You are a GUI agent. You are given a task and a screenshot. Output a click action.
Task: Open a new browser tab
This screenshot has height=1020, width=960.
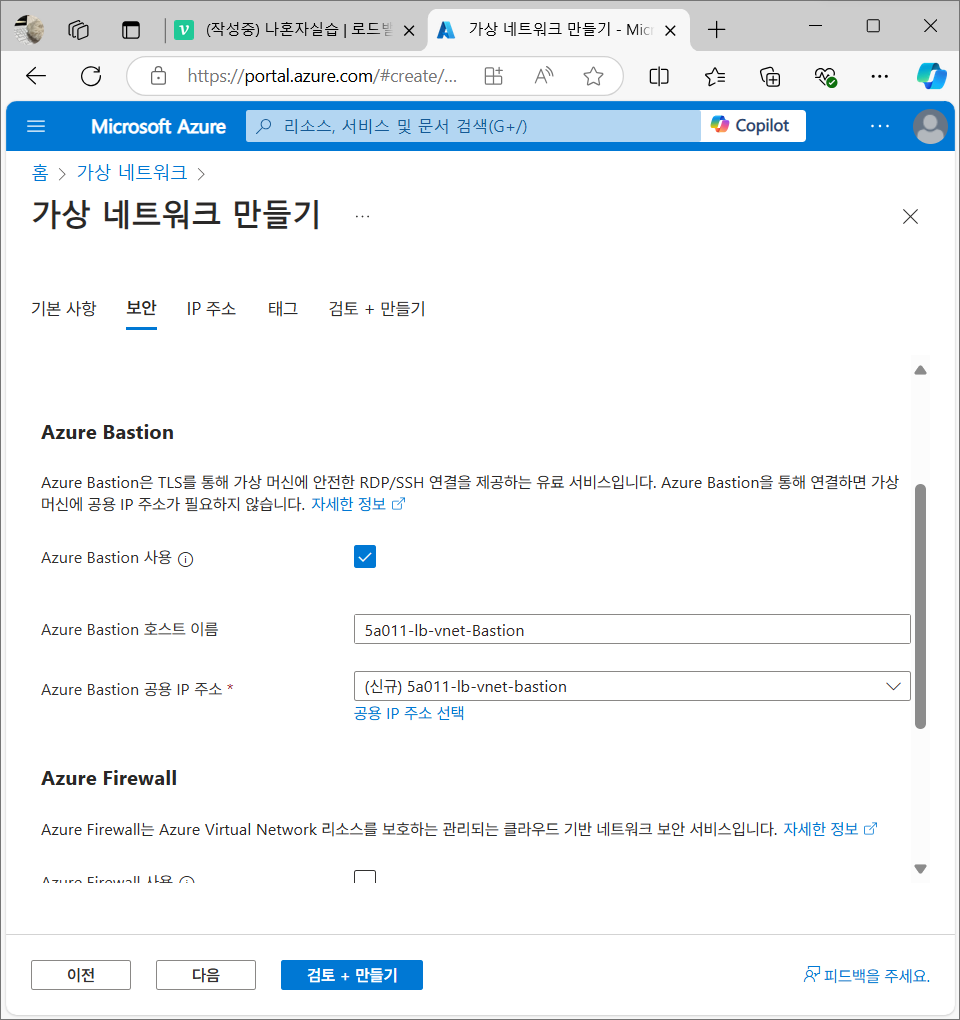coord(716,30)
